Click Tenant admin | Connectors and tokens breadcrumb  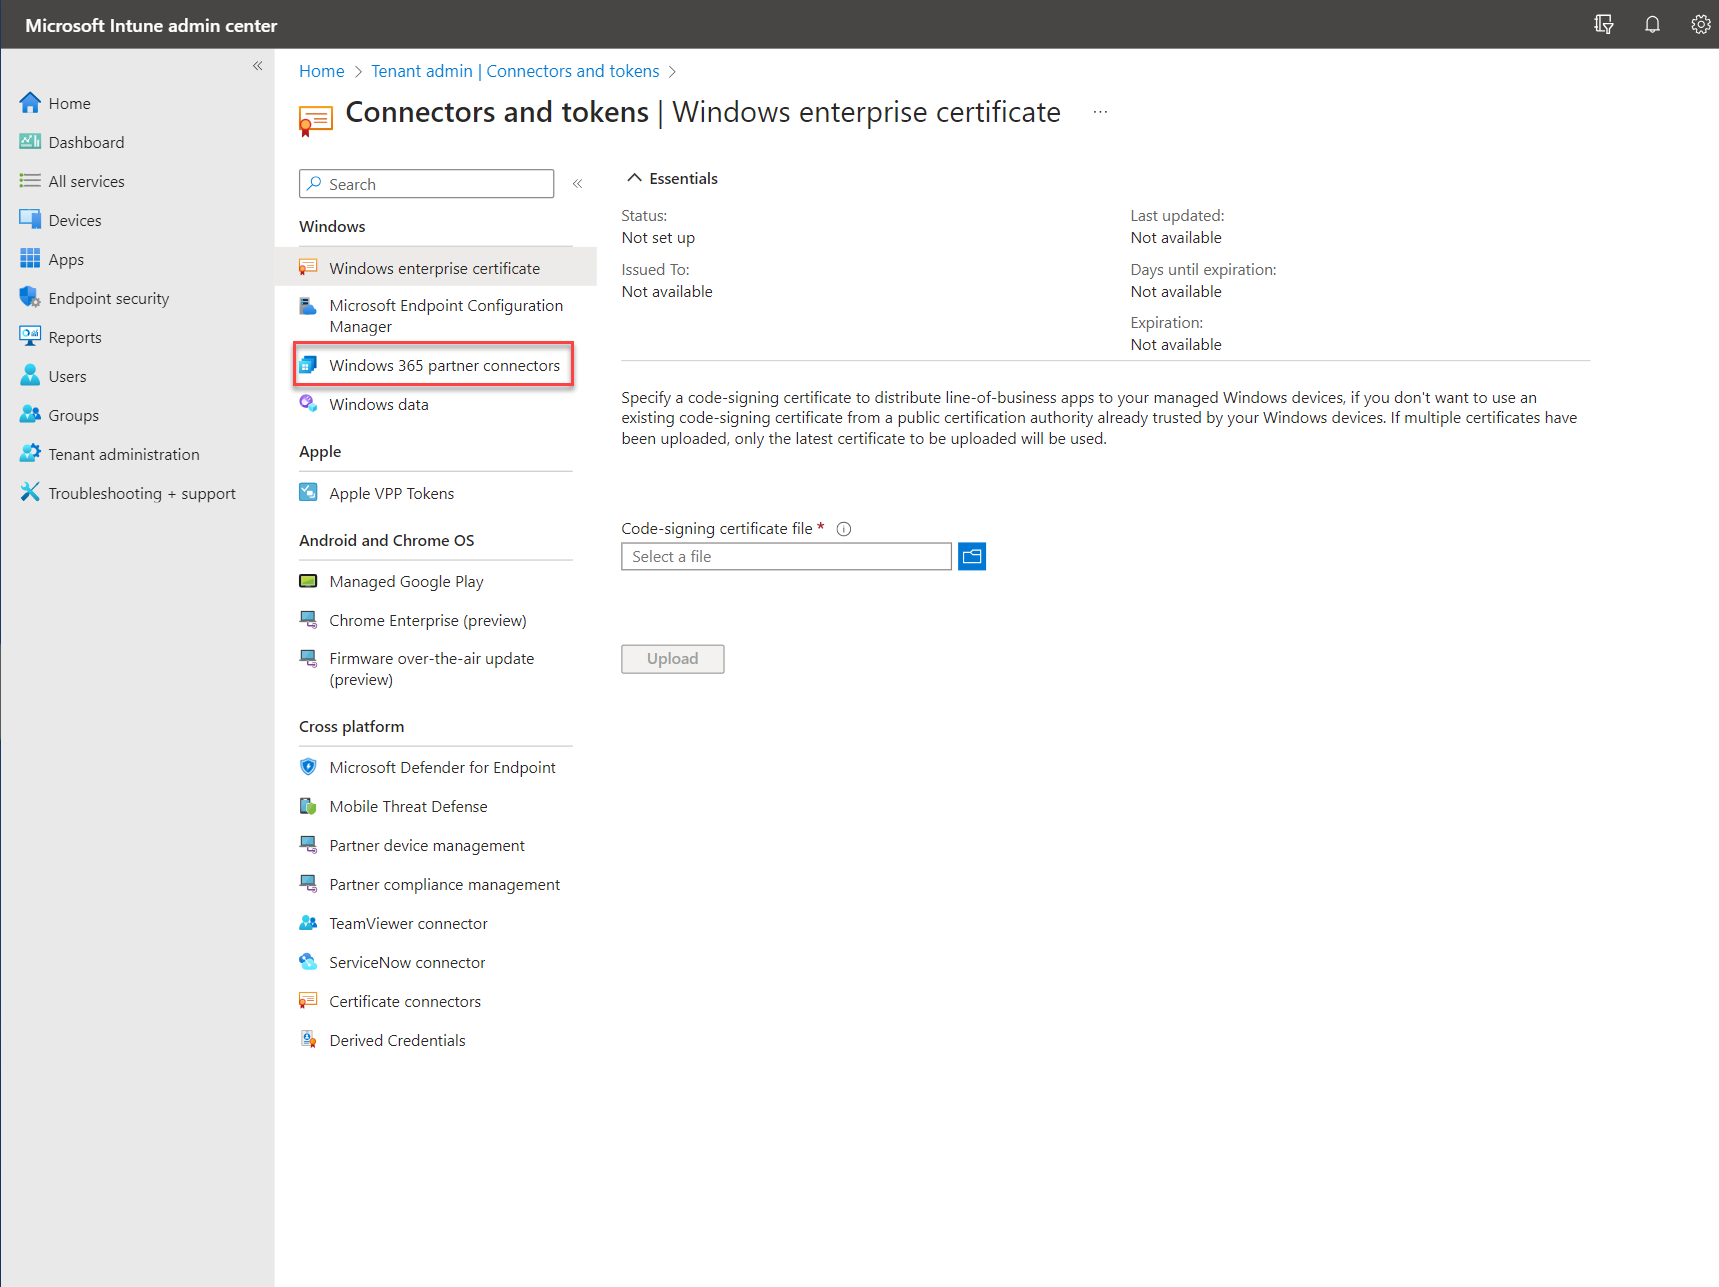click(x=515, y=71)
